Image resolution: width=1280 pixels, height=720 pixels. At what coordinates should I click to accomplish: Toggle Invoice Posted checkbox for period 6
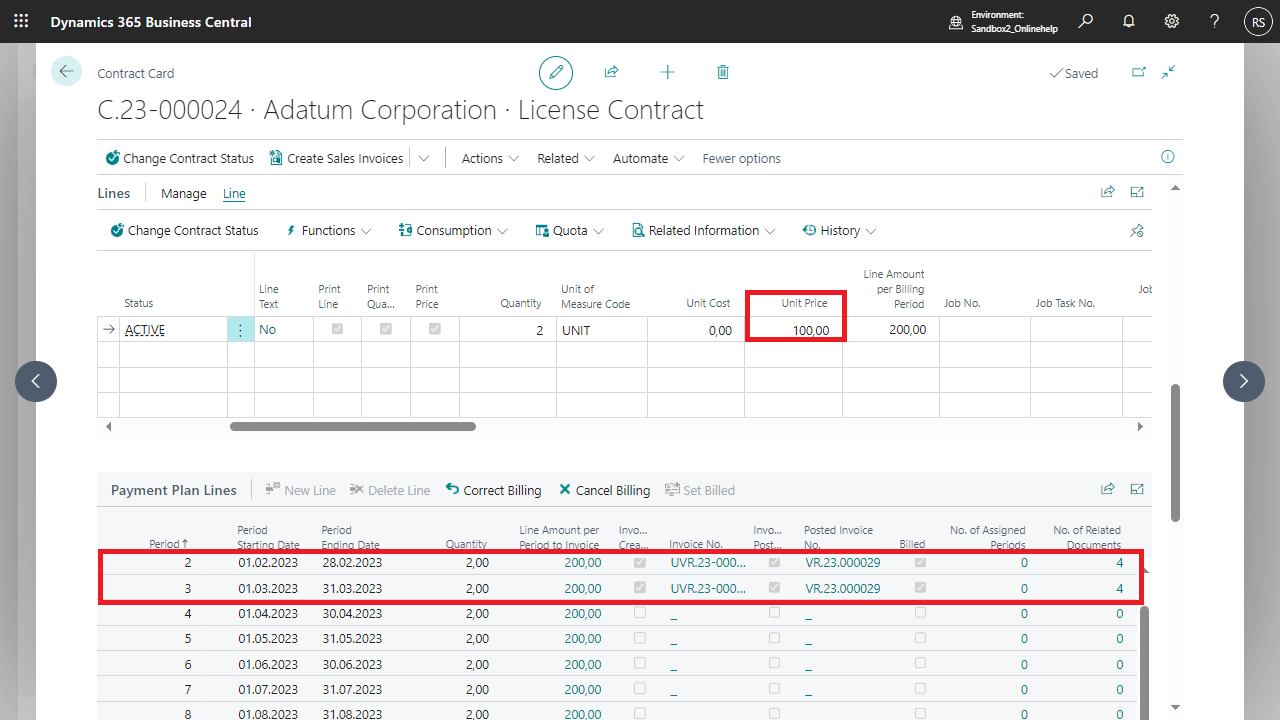pos(774,662)
